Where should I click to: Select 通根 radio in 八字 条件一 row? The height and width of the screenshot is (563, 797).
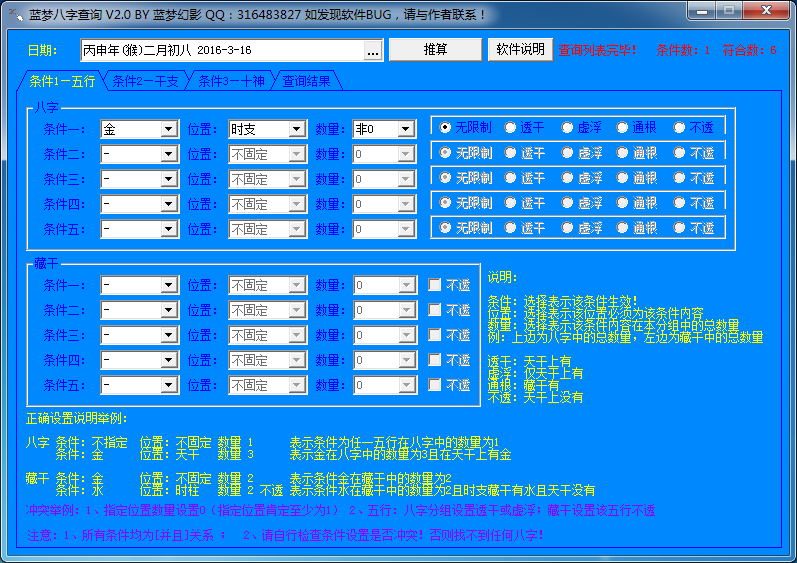(622, 128)
